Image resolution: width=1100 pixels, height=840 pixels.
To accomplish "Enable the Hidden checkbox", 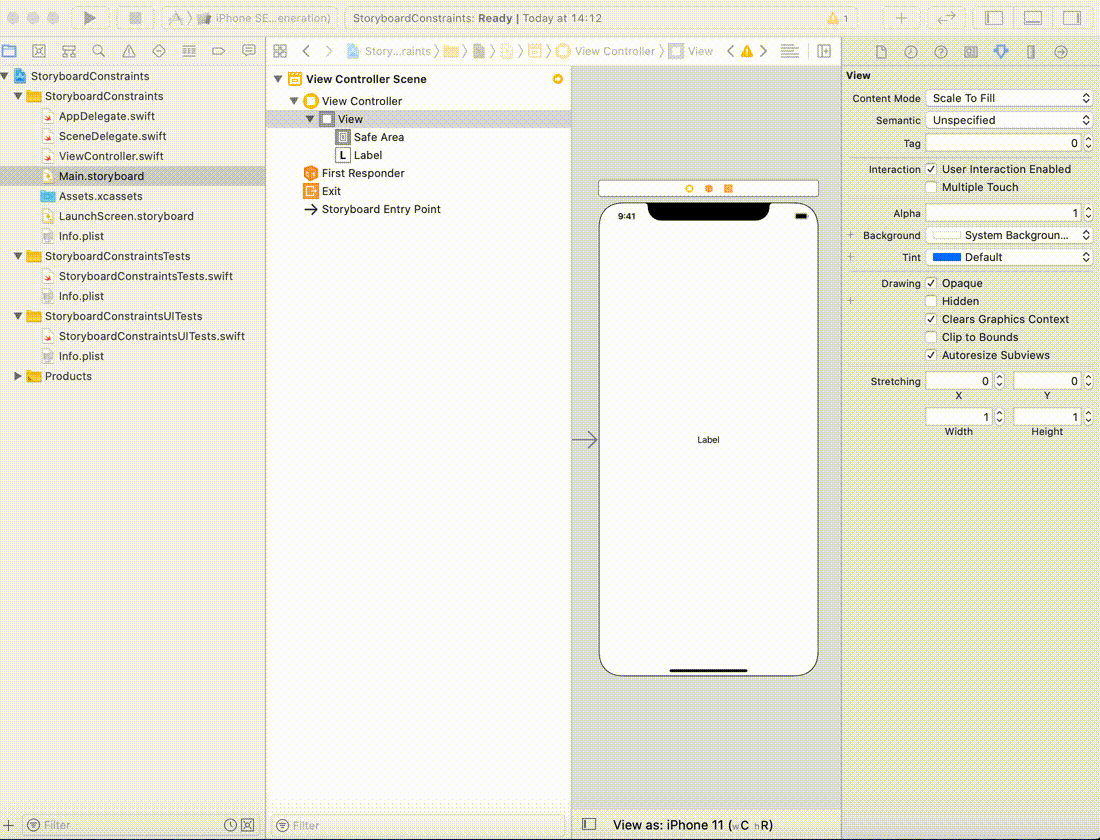I will tap(931, 301).
